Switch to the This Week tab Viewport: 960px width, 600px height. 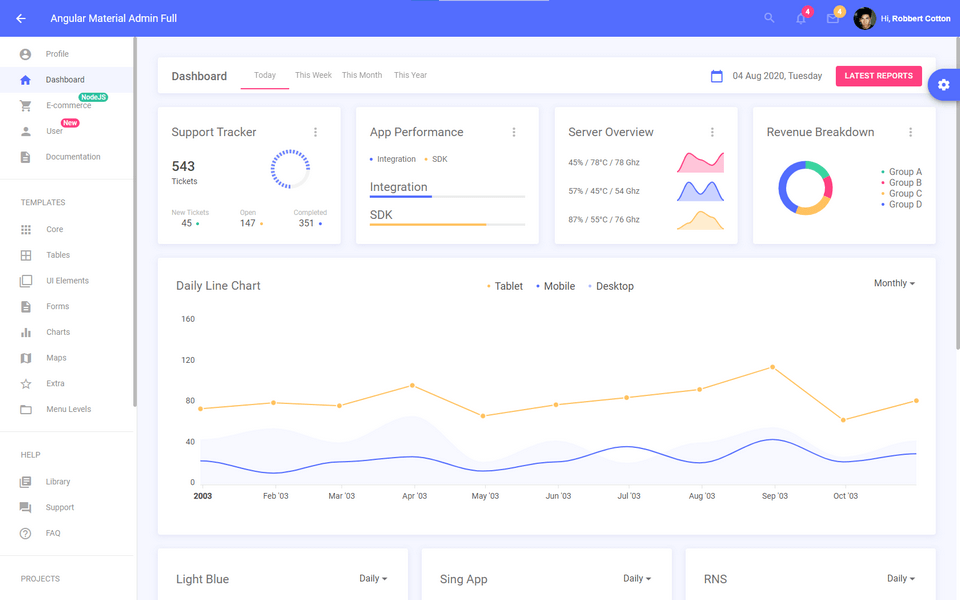313,74
